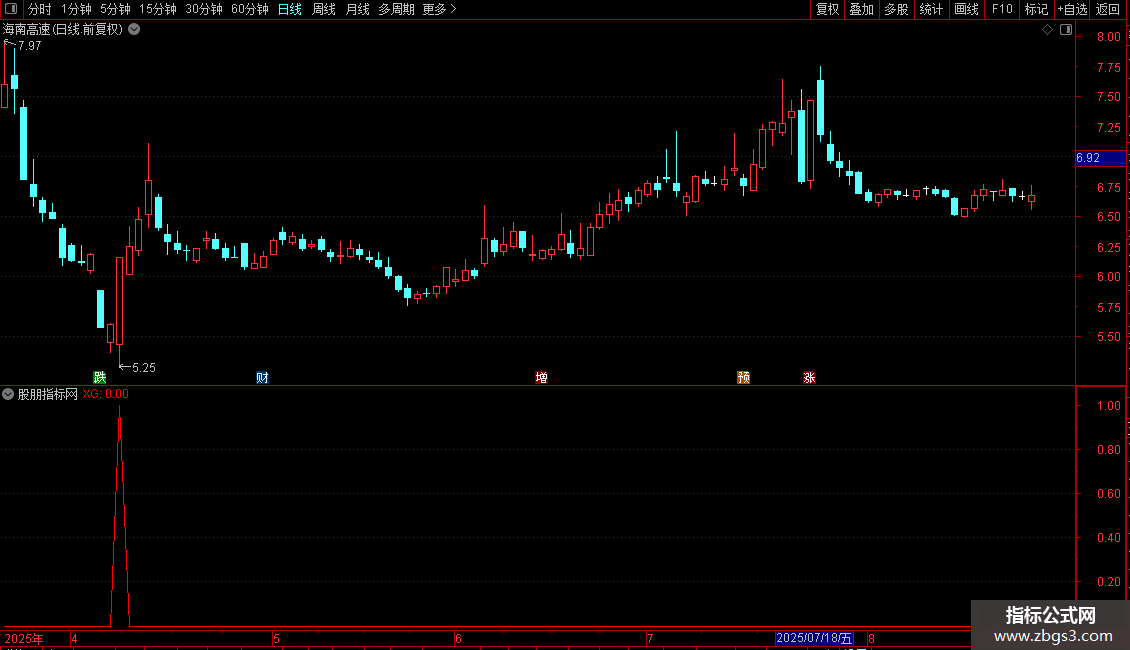Switch to 分时 intraday view
The image size is (1130, 650).
coord(40,9)
